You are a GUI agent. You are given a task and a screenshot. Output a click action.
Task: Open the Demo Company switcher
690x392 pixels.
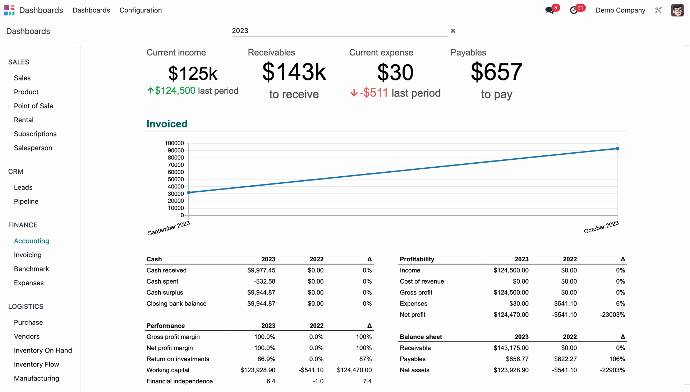pyautogui.click(x=620, y=10)
